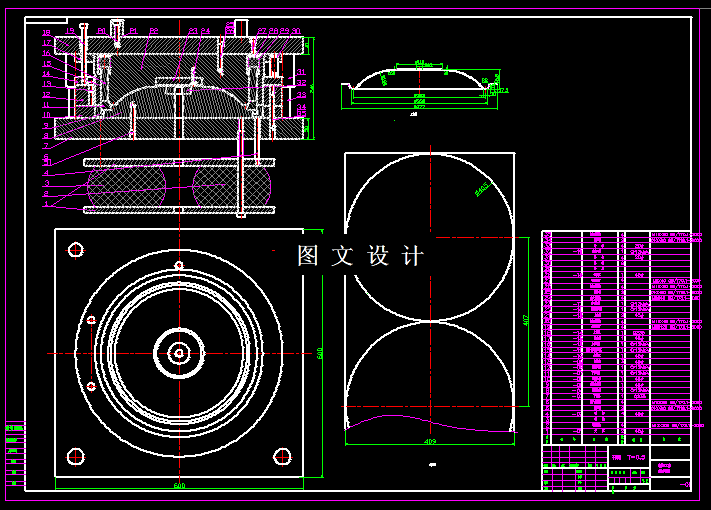
Task: Select part callout number 27
Action: tap(262, 31)
